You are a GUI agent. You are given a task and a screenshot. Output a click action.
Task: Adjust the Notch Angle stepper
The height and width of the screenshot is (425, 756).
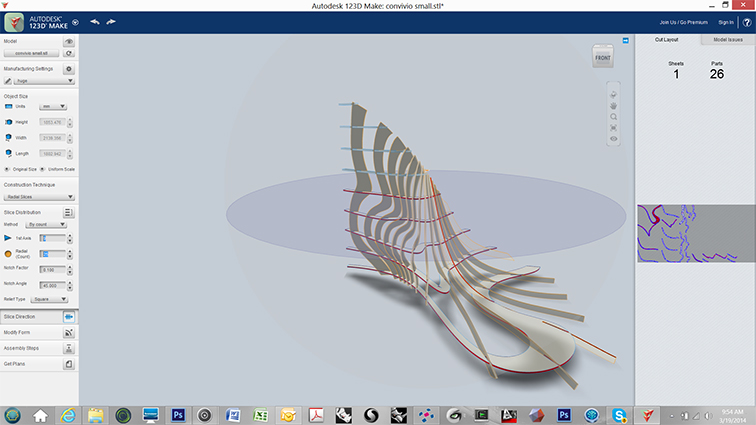coord(70,286)
